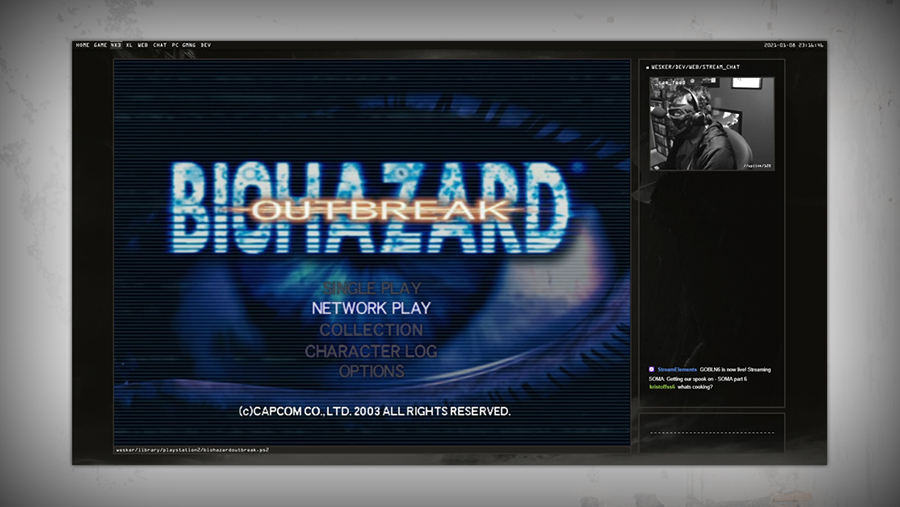This screenshot has height=507, width=900.
Task: Click the PC menu item
Action: click(x=175, y=45)
